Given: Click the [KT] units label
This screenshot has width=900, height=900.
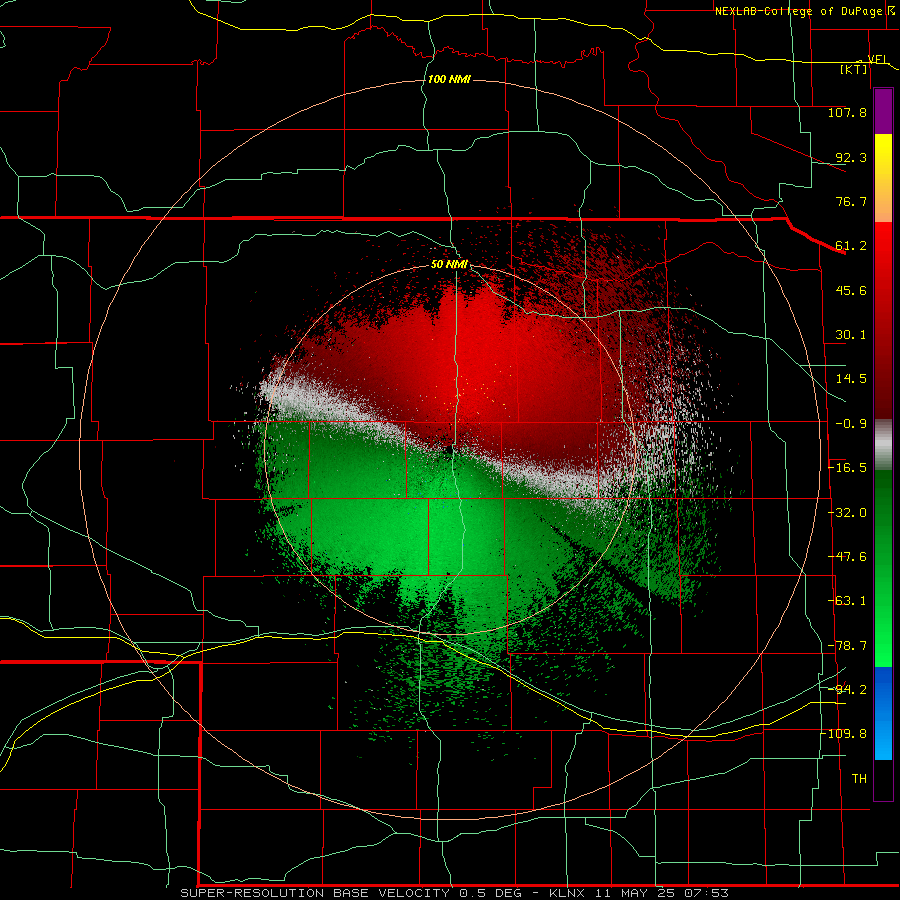Looking at the screenshot, I should [x=854, y=69].
